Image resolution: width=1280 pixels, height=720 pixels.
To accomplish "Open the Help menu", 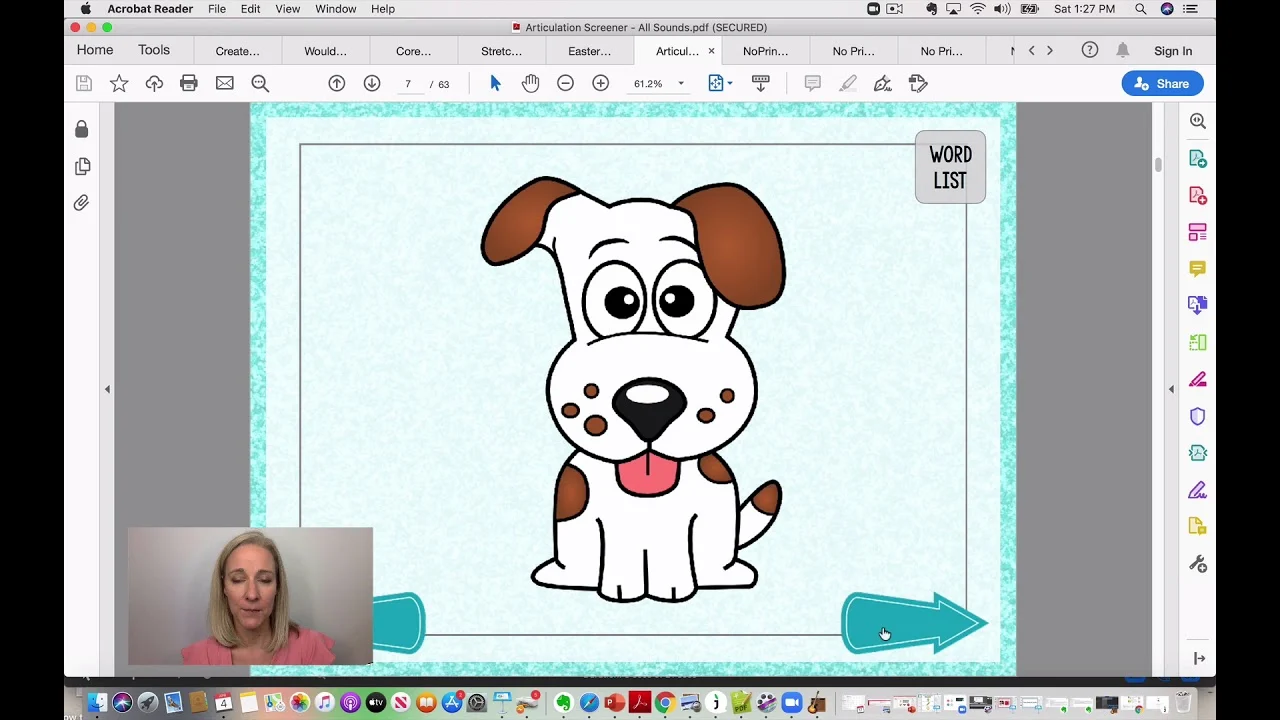I will (383, 9).
